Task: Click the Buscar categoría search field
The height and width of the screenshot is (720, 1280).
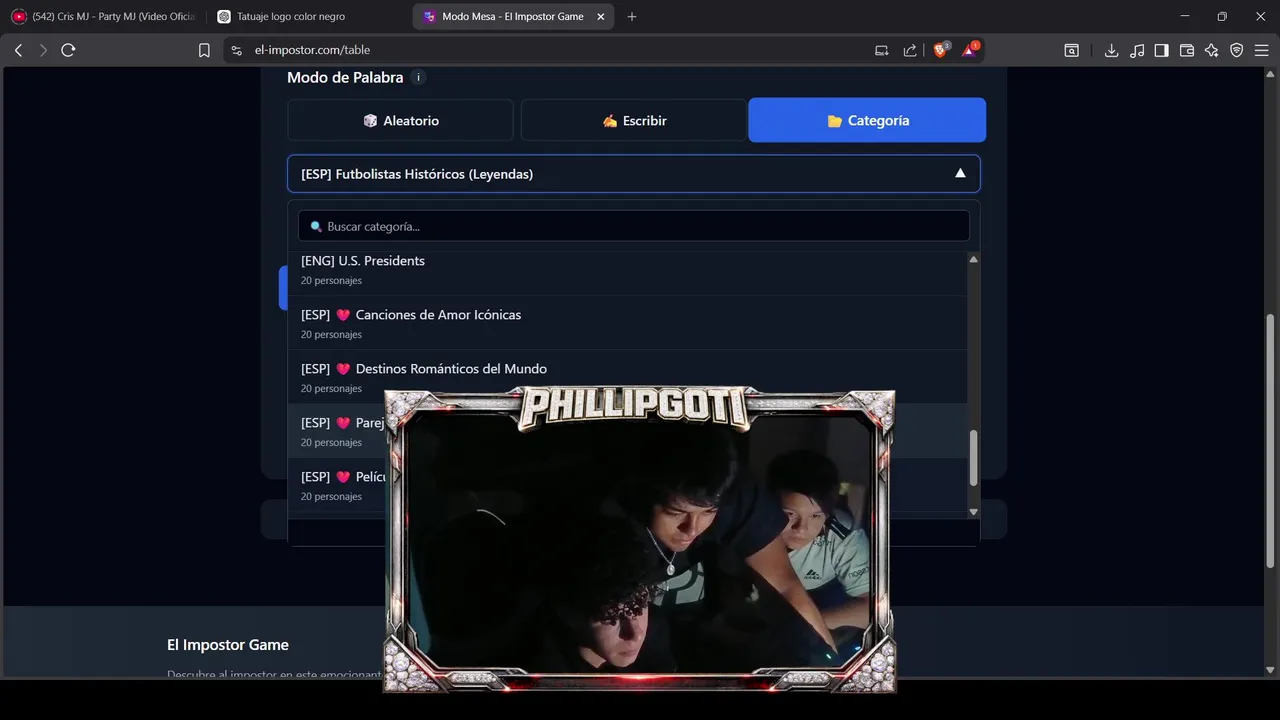Action: pyautogui.click(x=633, y=226)
